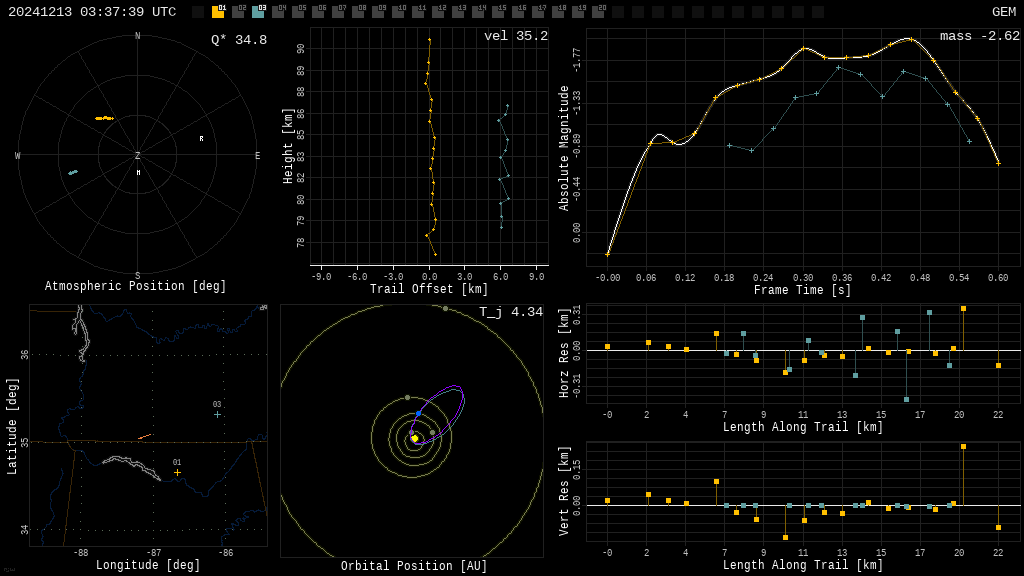This screenshot has height=576, width=1024.
Task: Click the orange meteor track in polar plot
Action: 104,118
